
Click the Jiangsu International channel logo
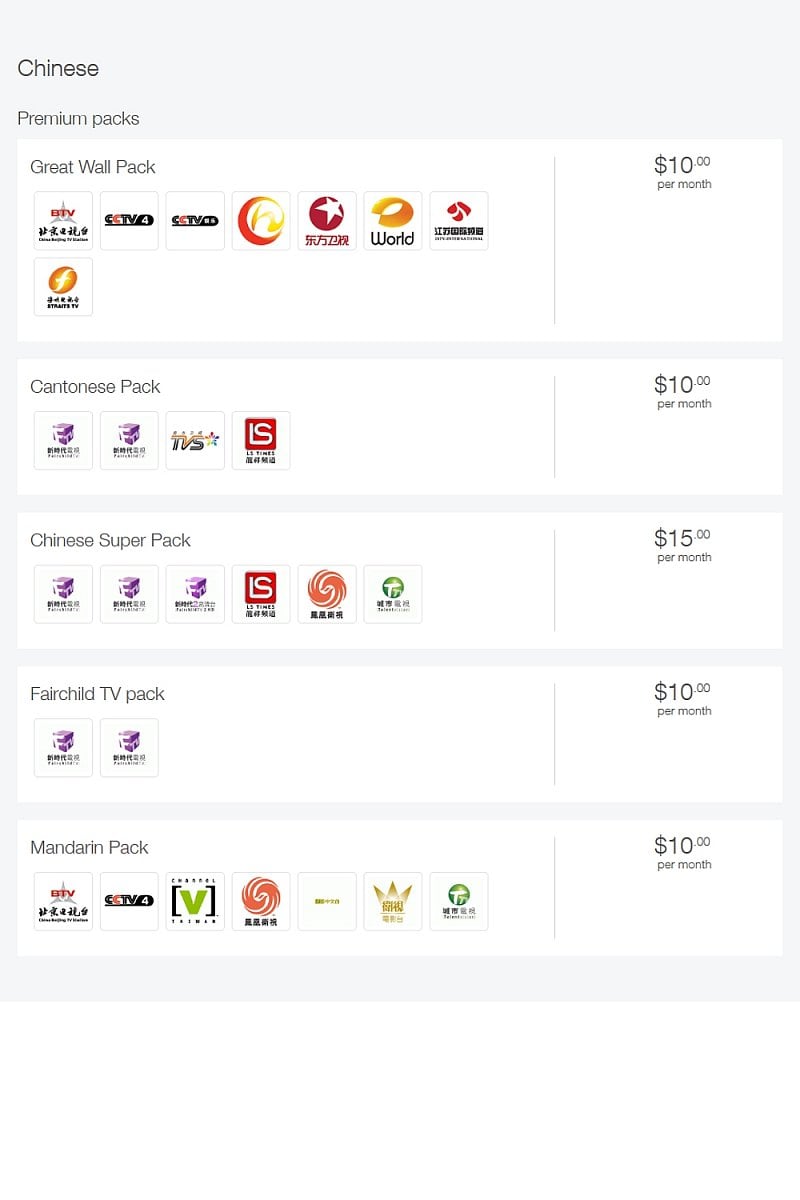tap(459, 221)
